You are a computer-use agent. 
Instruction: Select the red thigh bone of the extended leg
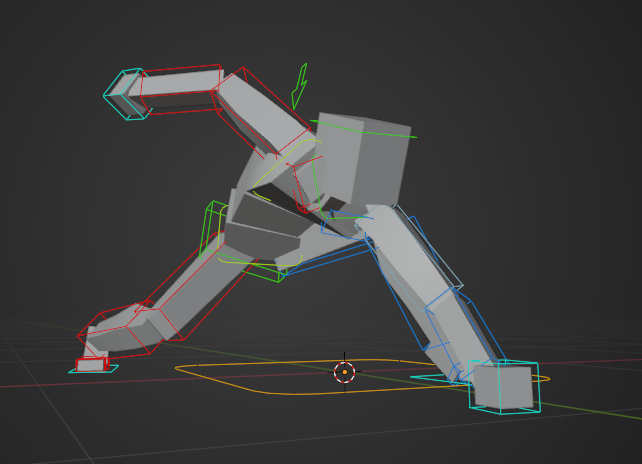coord(201,287)
